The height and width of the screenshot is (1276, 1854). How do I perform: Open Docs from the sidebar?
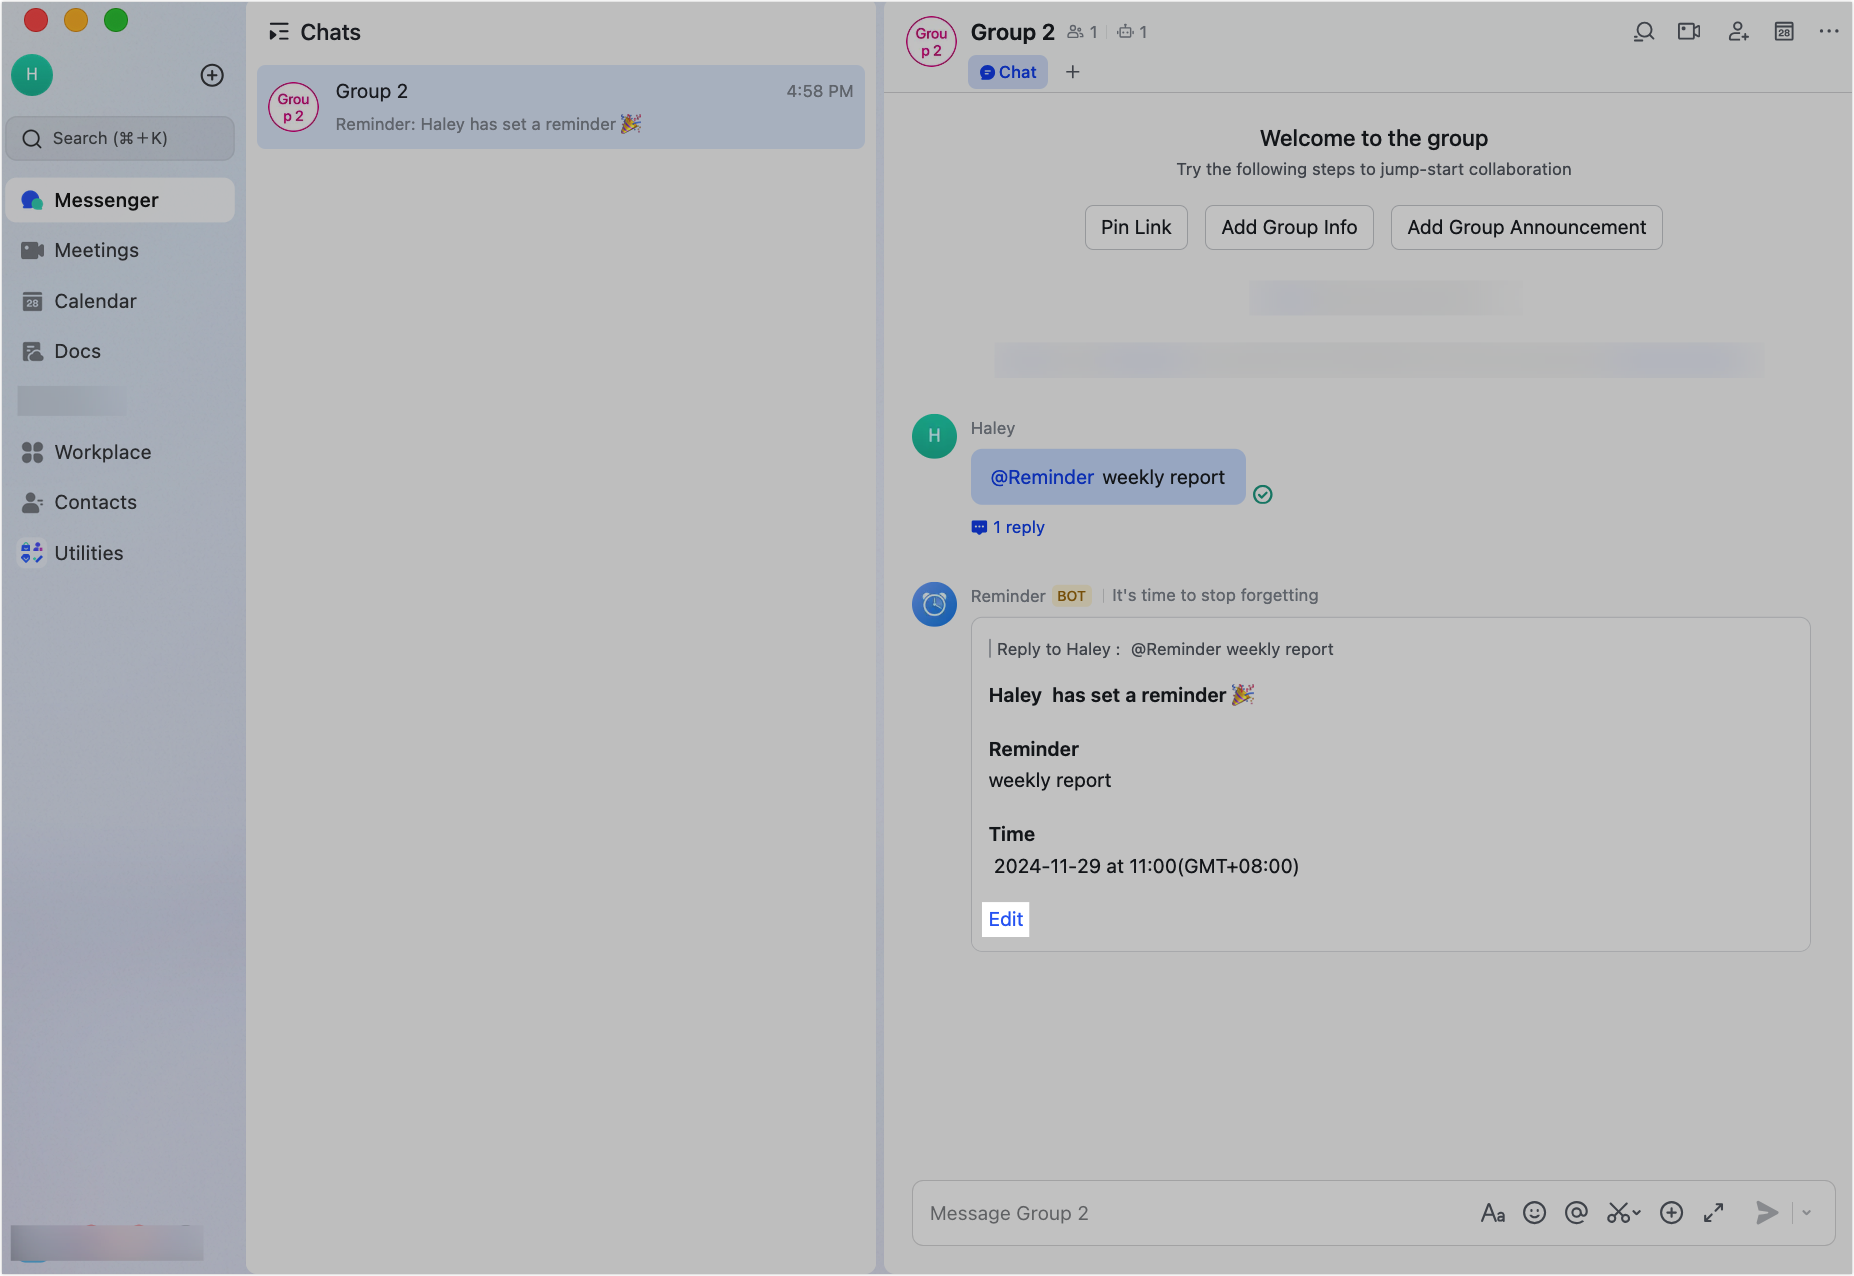[77, 351]
